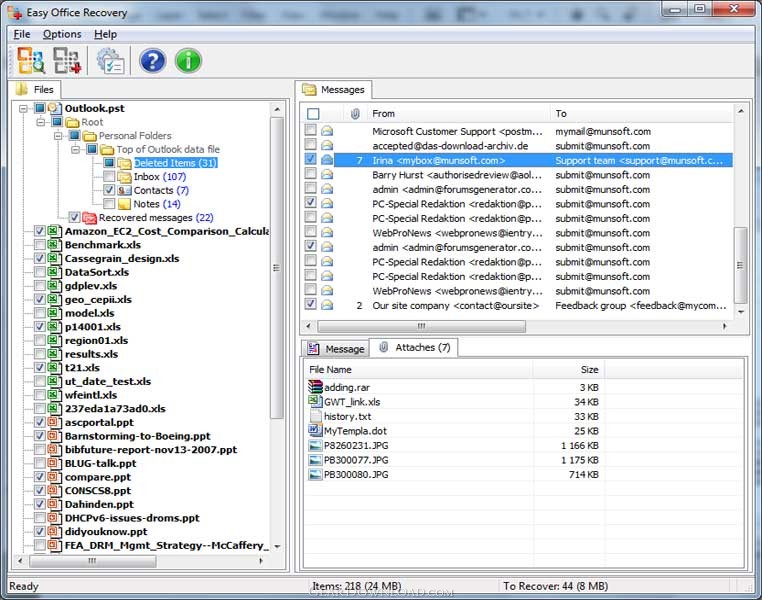Image resolution: width=762 pixels, height=600 pixels.
Task: Click the message list vertical scrollbar thumb
Action: tap(741, 265)
